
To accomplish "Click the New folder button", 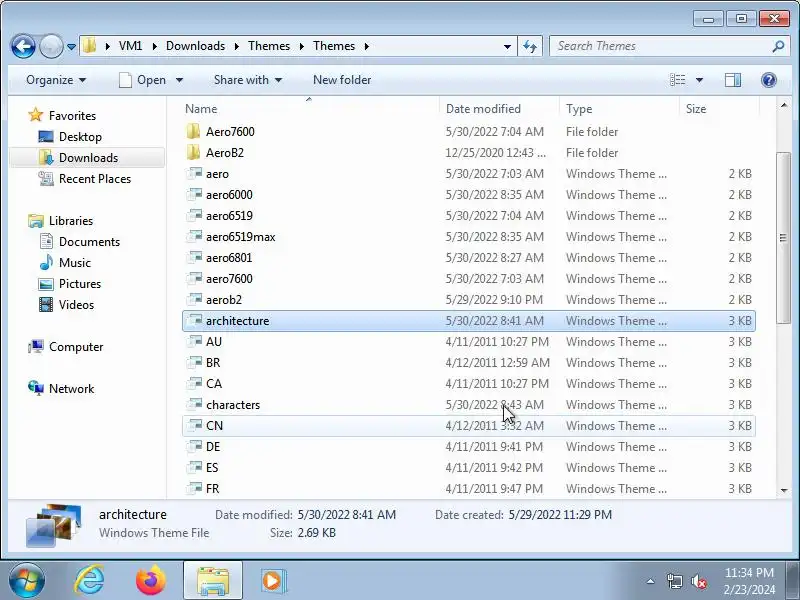I will pos(342,80).
